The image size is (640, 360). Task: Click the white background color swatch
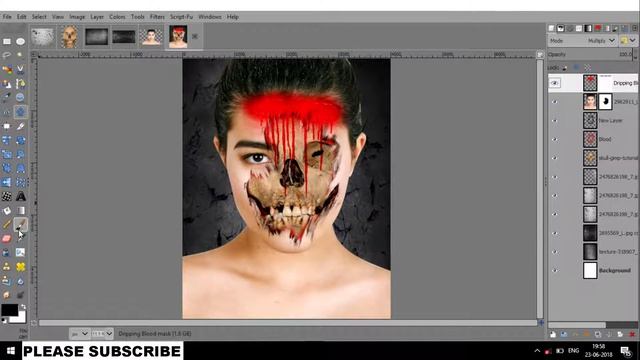pos(20,318)
